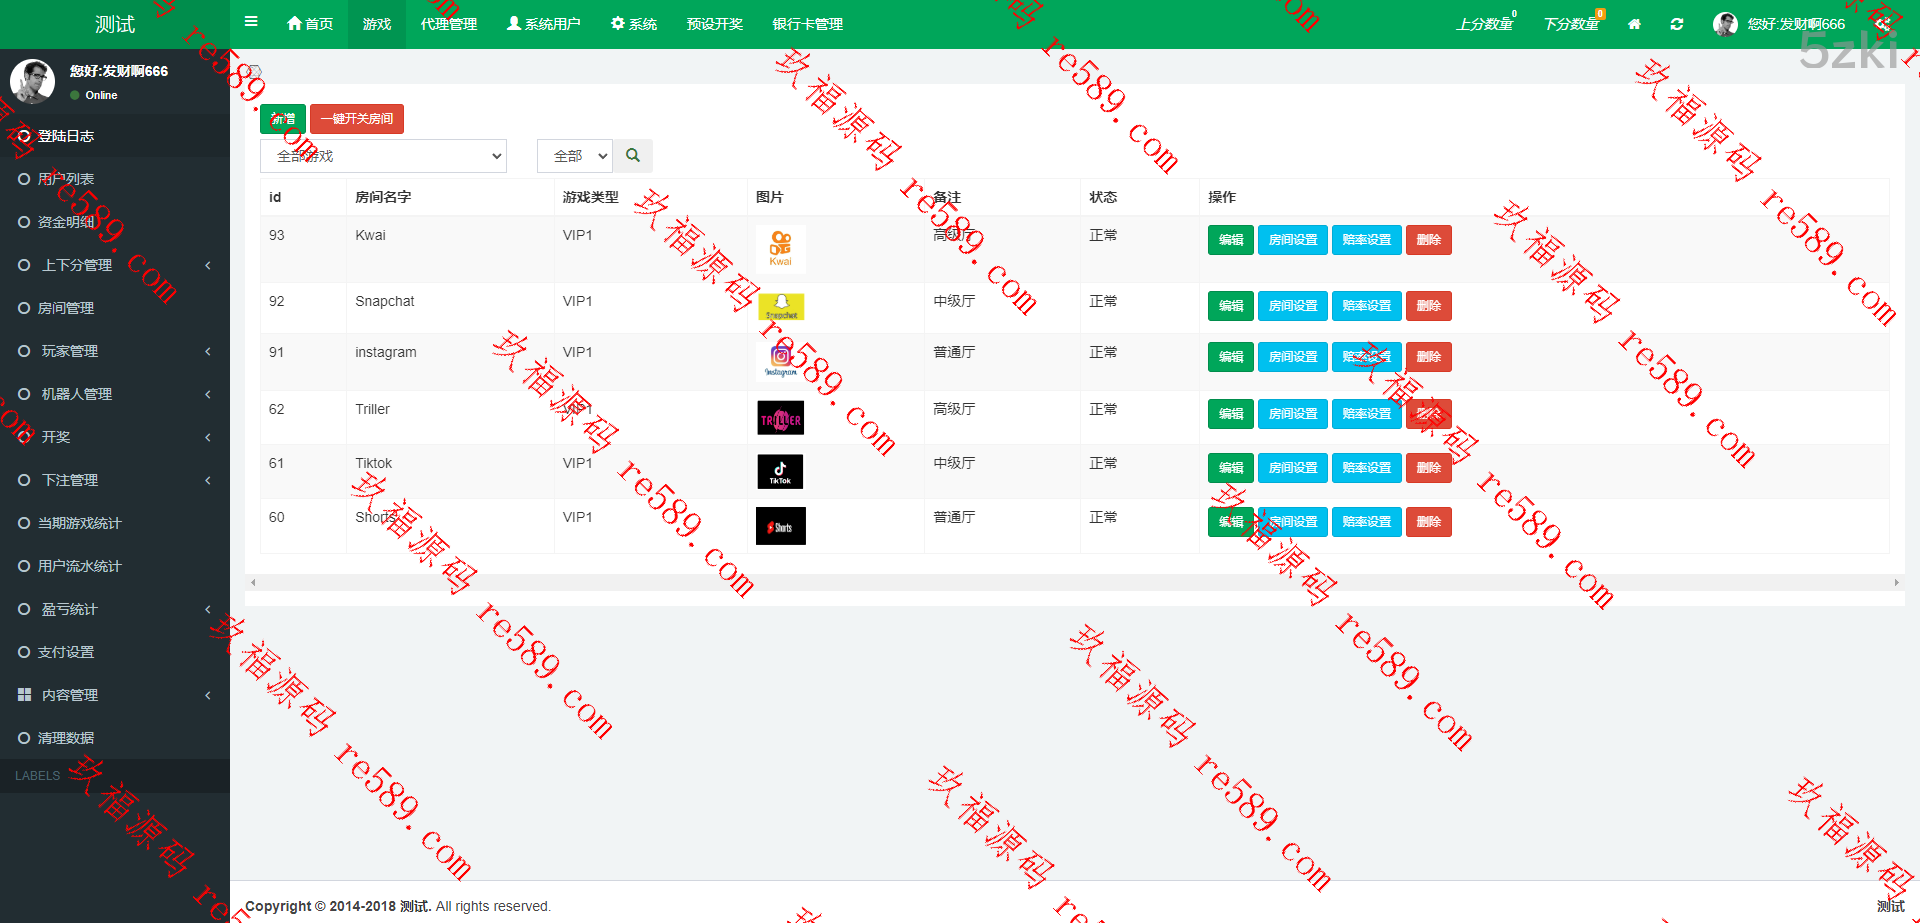Image resolution: width=1920 pixels, height=923 pixels.
Task: Click 赔率设置 for the Tiktok room
Action: [1366, 468]
